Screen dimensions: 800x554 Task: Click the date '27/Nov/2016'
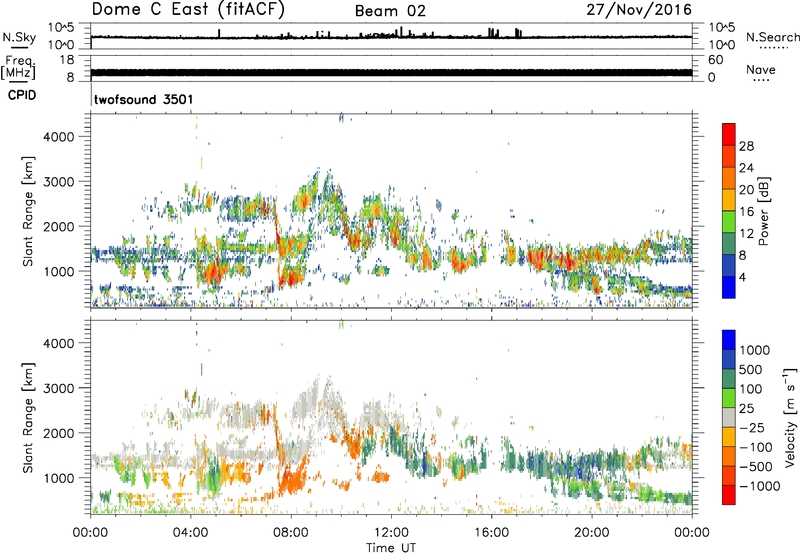point(639,10)
